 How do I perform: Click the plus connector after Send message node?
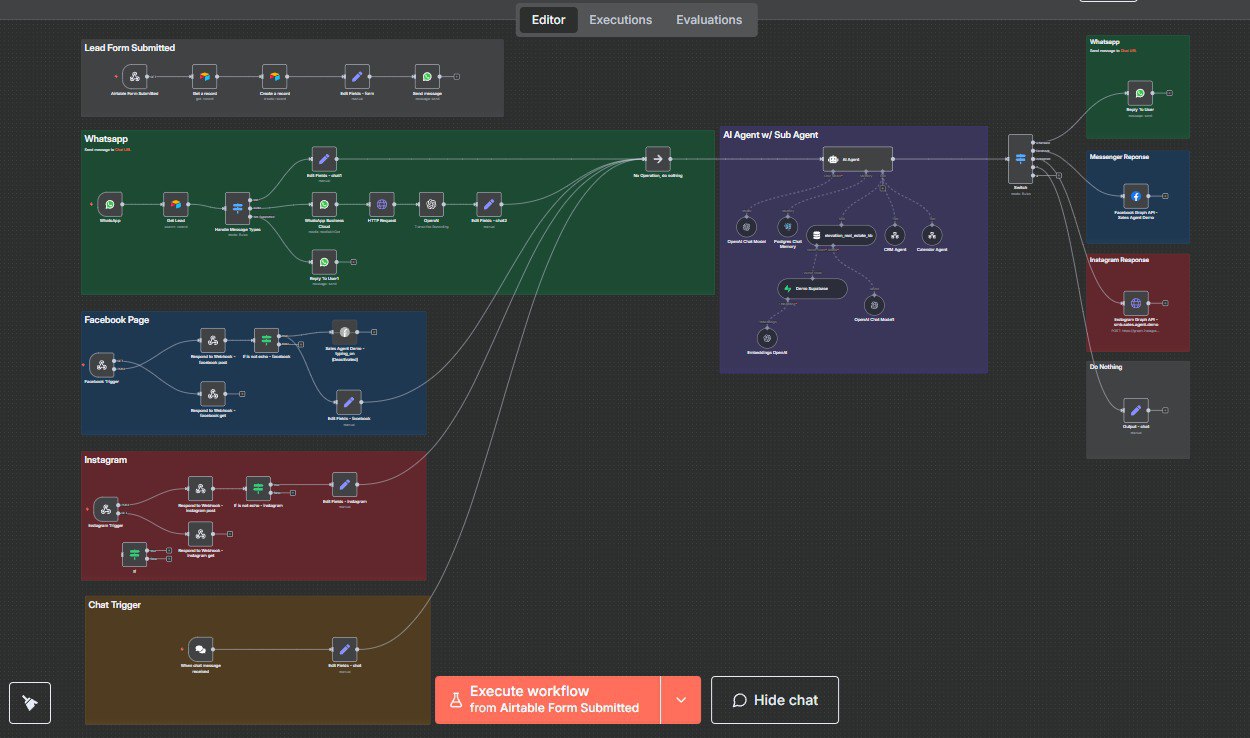click(x=457, y=77)
